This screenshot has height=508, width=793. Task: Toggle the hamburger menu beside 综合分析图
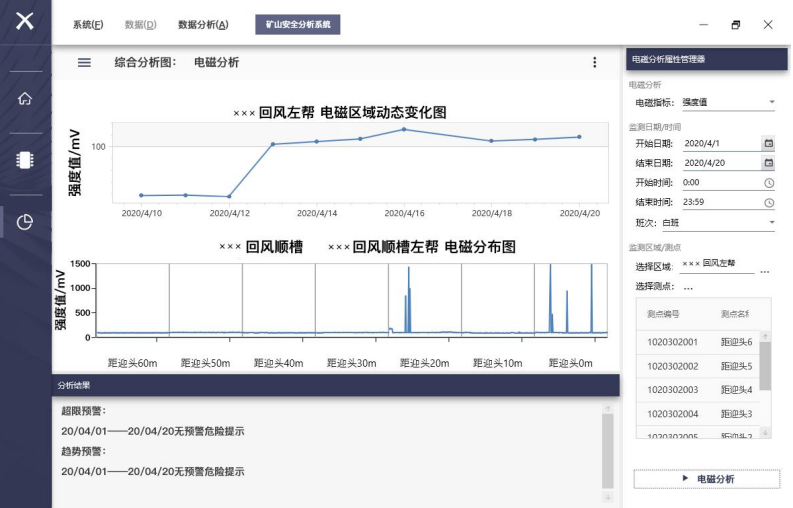click(x=84, y=62)
